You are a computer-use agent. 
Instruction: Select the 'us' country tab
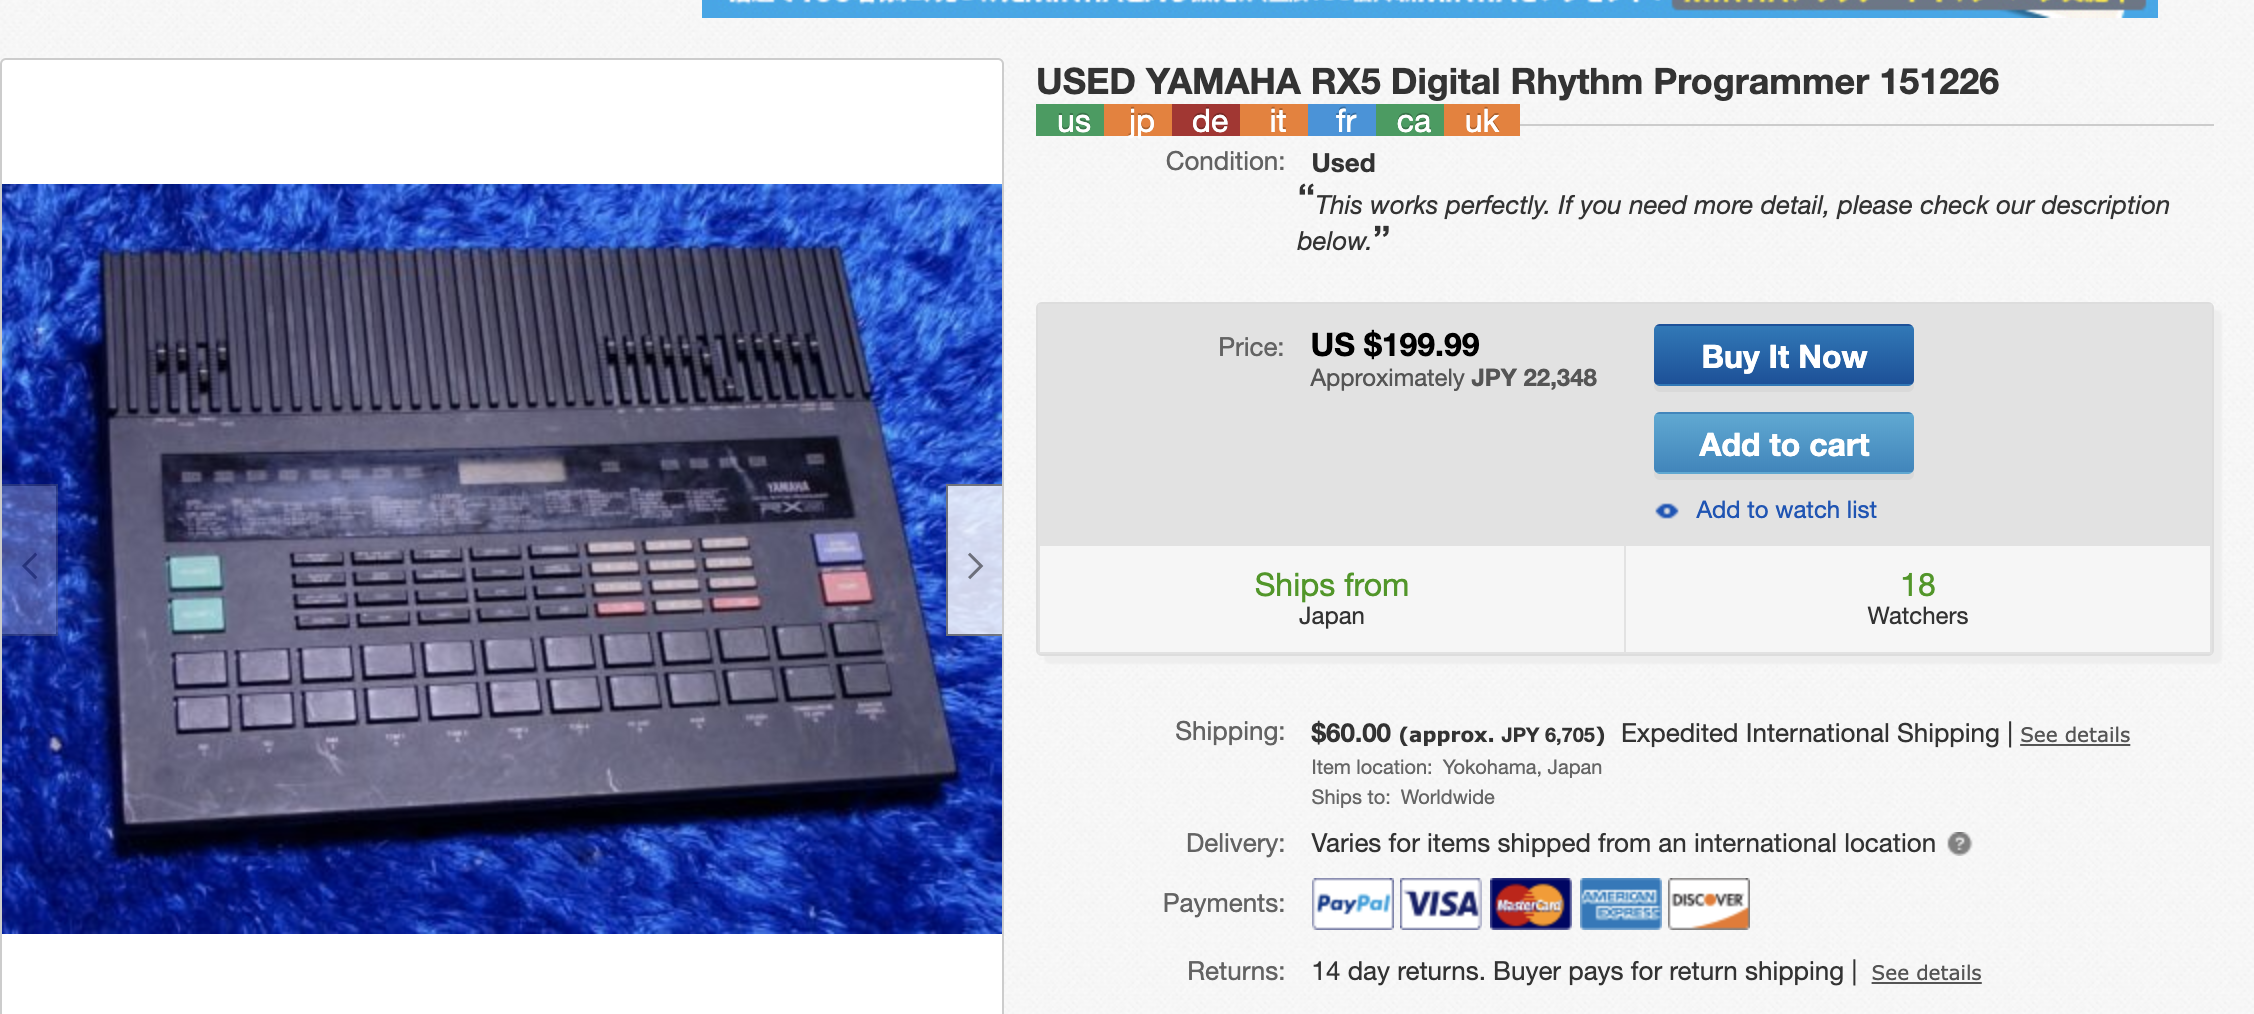pyautogui.click(x=1070, y=120)
